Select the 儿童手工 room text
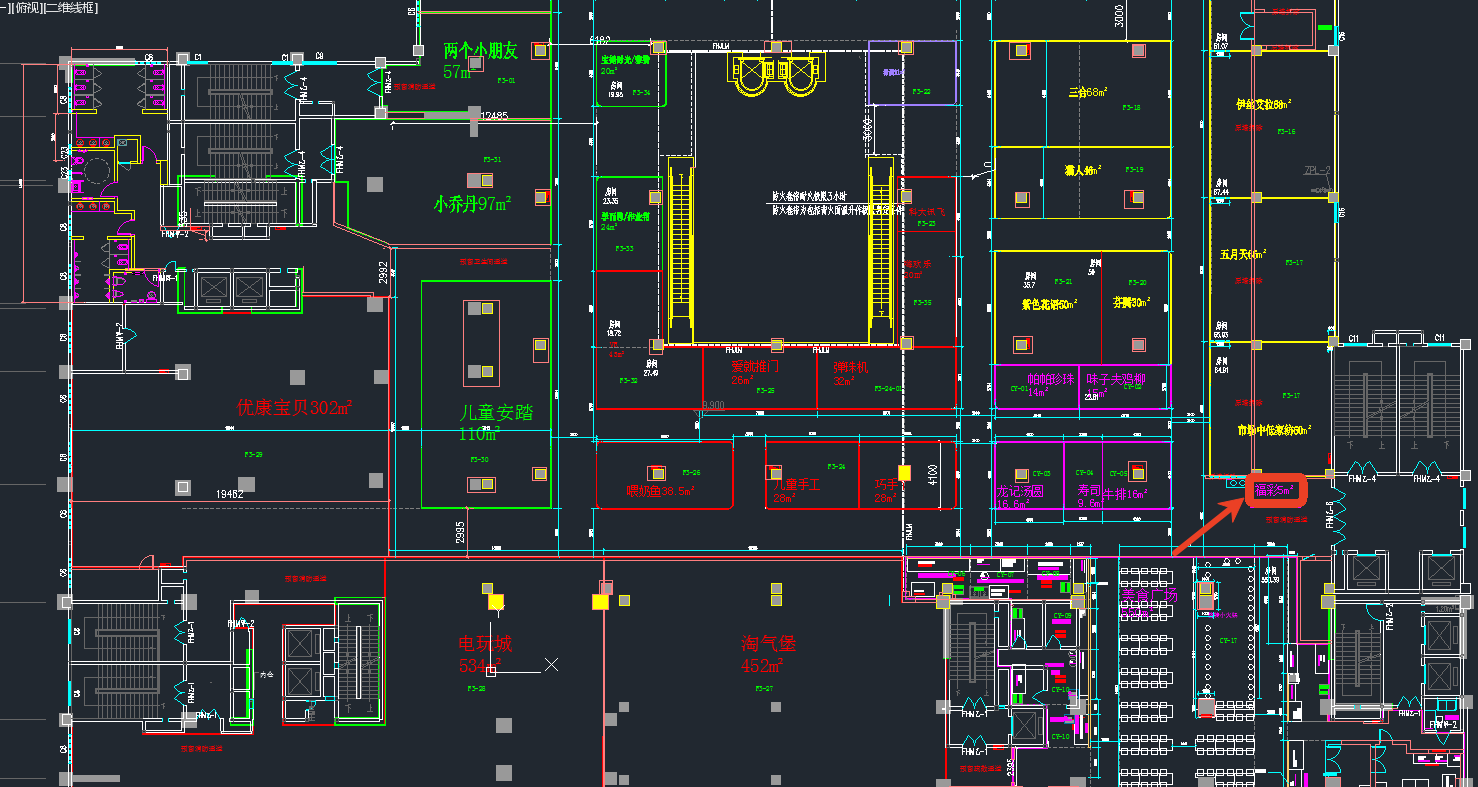The image size is (1478, 787). (795, 483)
